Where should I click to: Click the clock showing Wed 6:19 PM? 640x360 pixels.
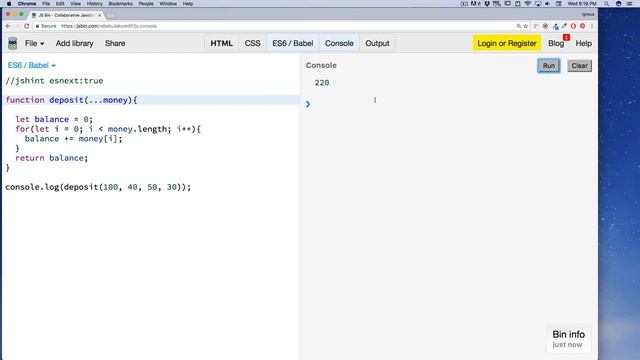[582, 4]
